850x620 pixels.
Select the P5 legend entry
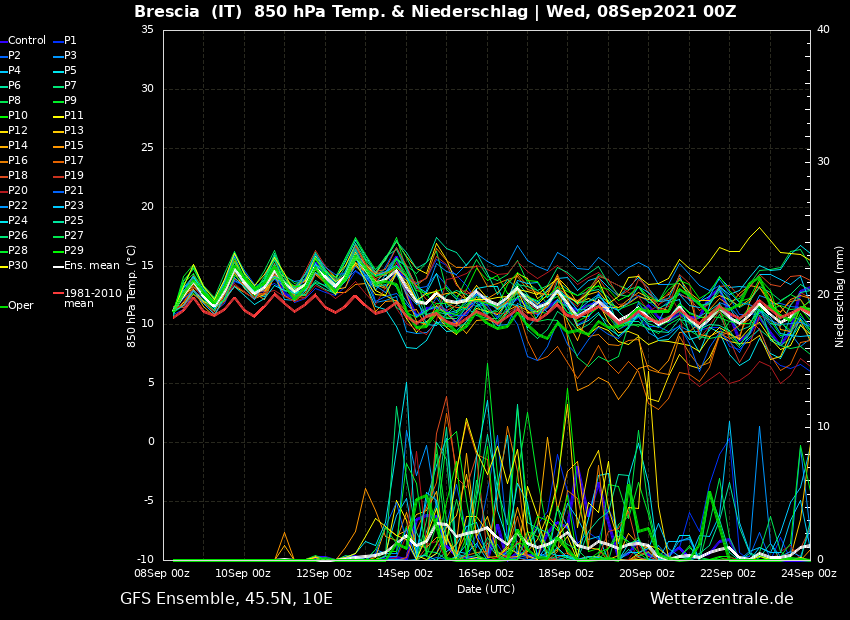(65, 70)
